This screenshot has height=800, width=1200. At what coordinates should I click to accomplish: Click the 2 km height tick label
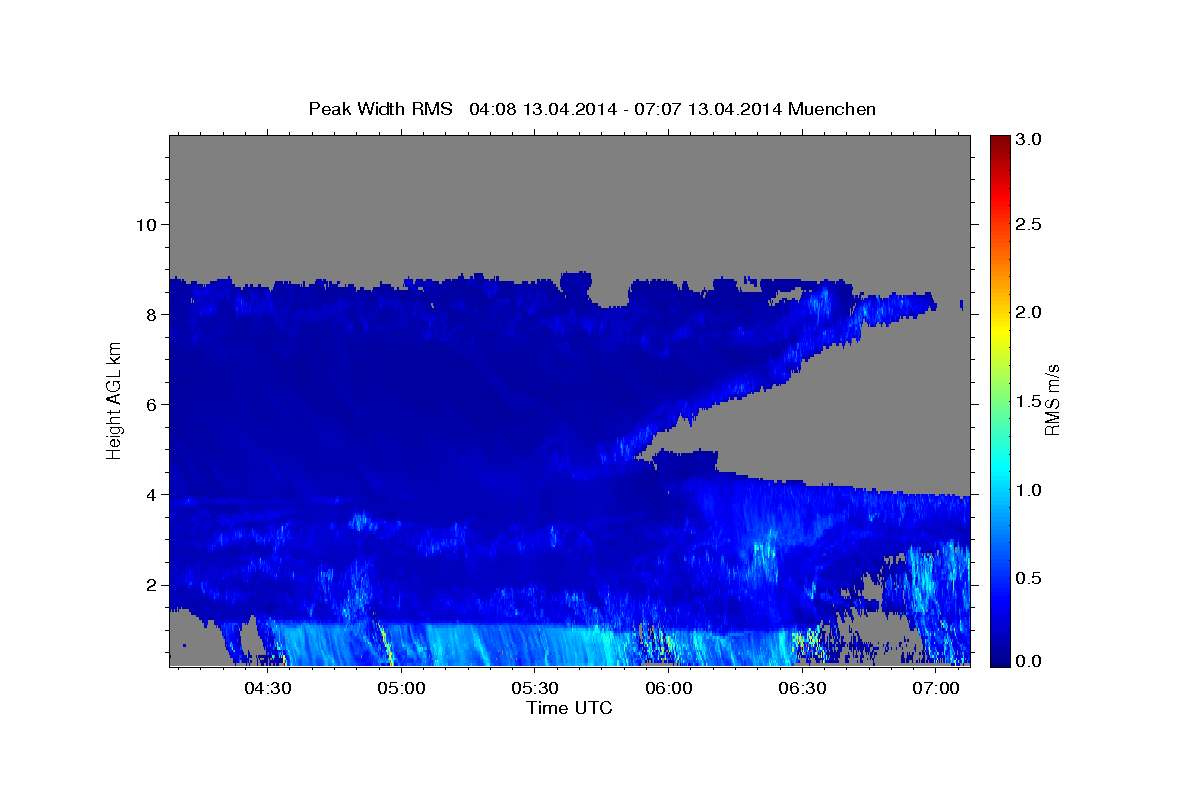coord(151,585)
